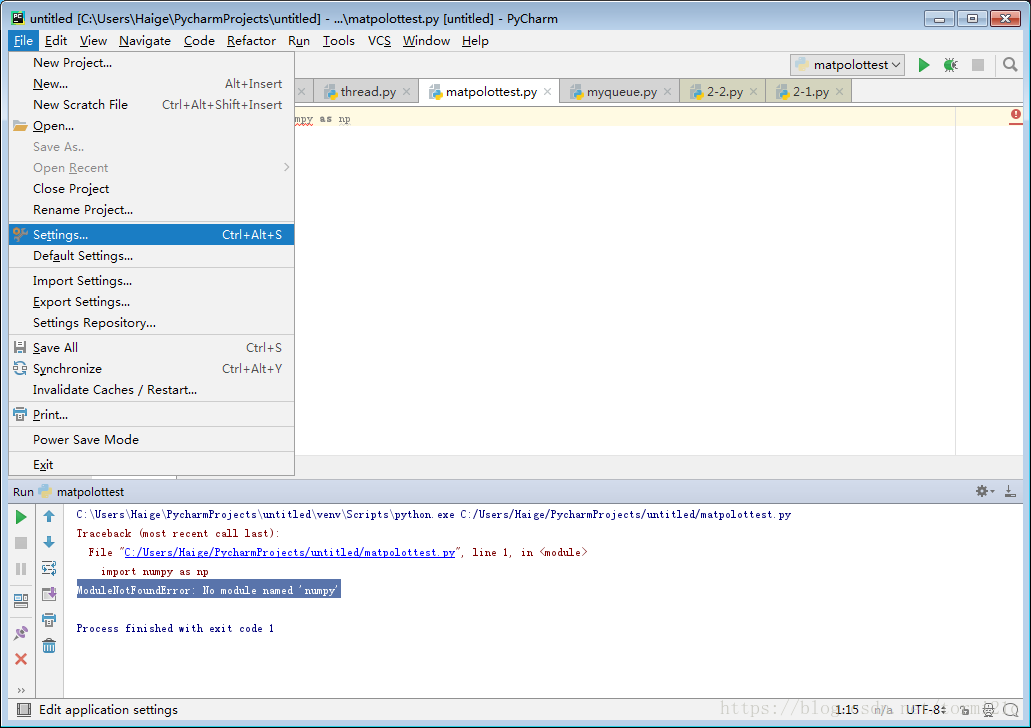
Task: Click the 1:15 caret position in the status bar
Action: click(x=847, y=710)
